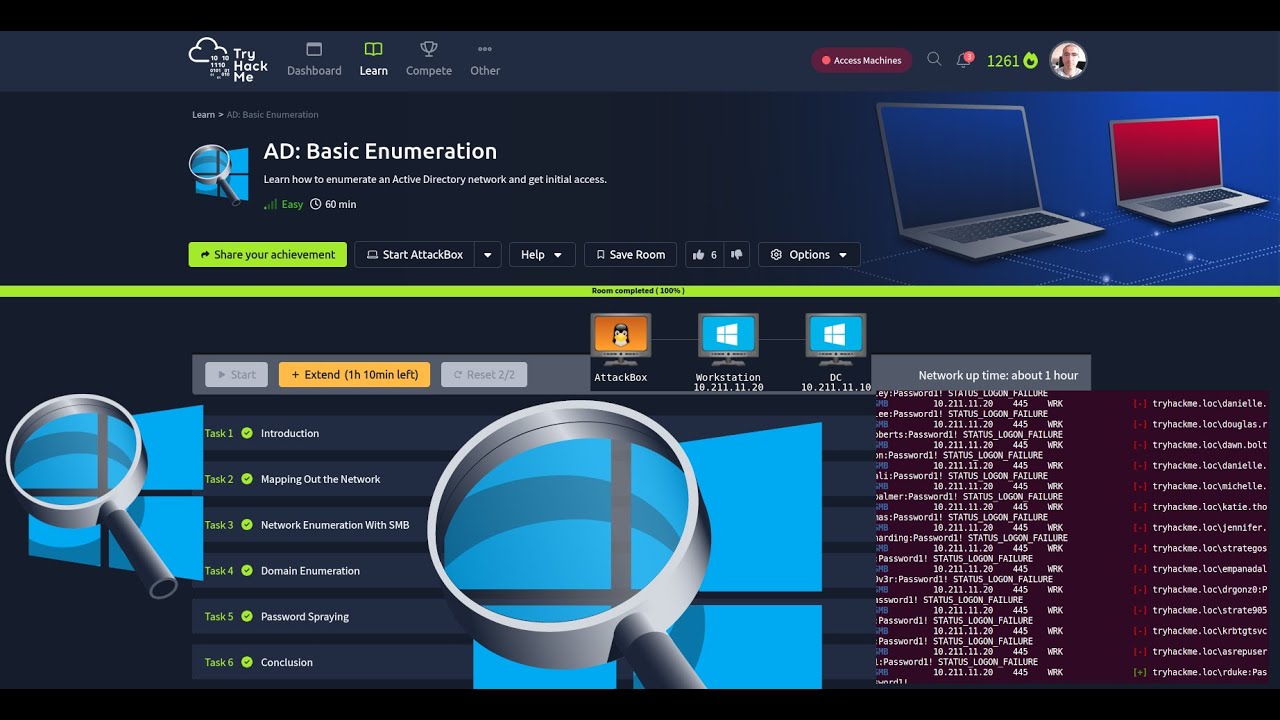
Task: Follow the Learn breadcrumb link
Action: coord(203,115)
